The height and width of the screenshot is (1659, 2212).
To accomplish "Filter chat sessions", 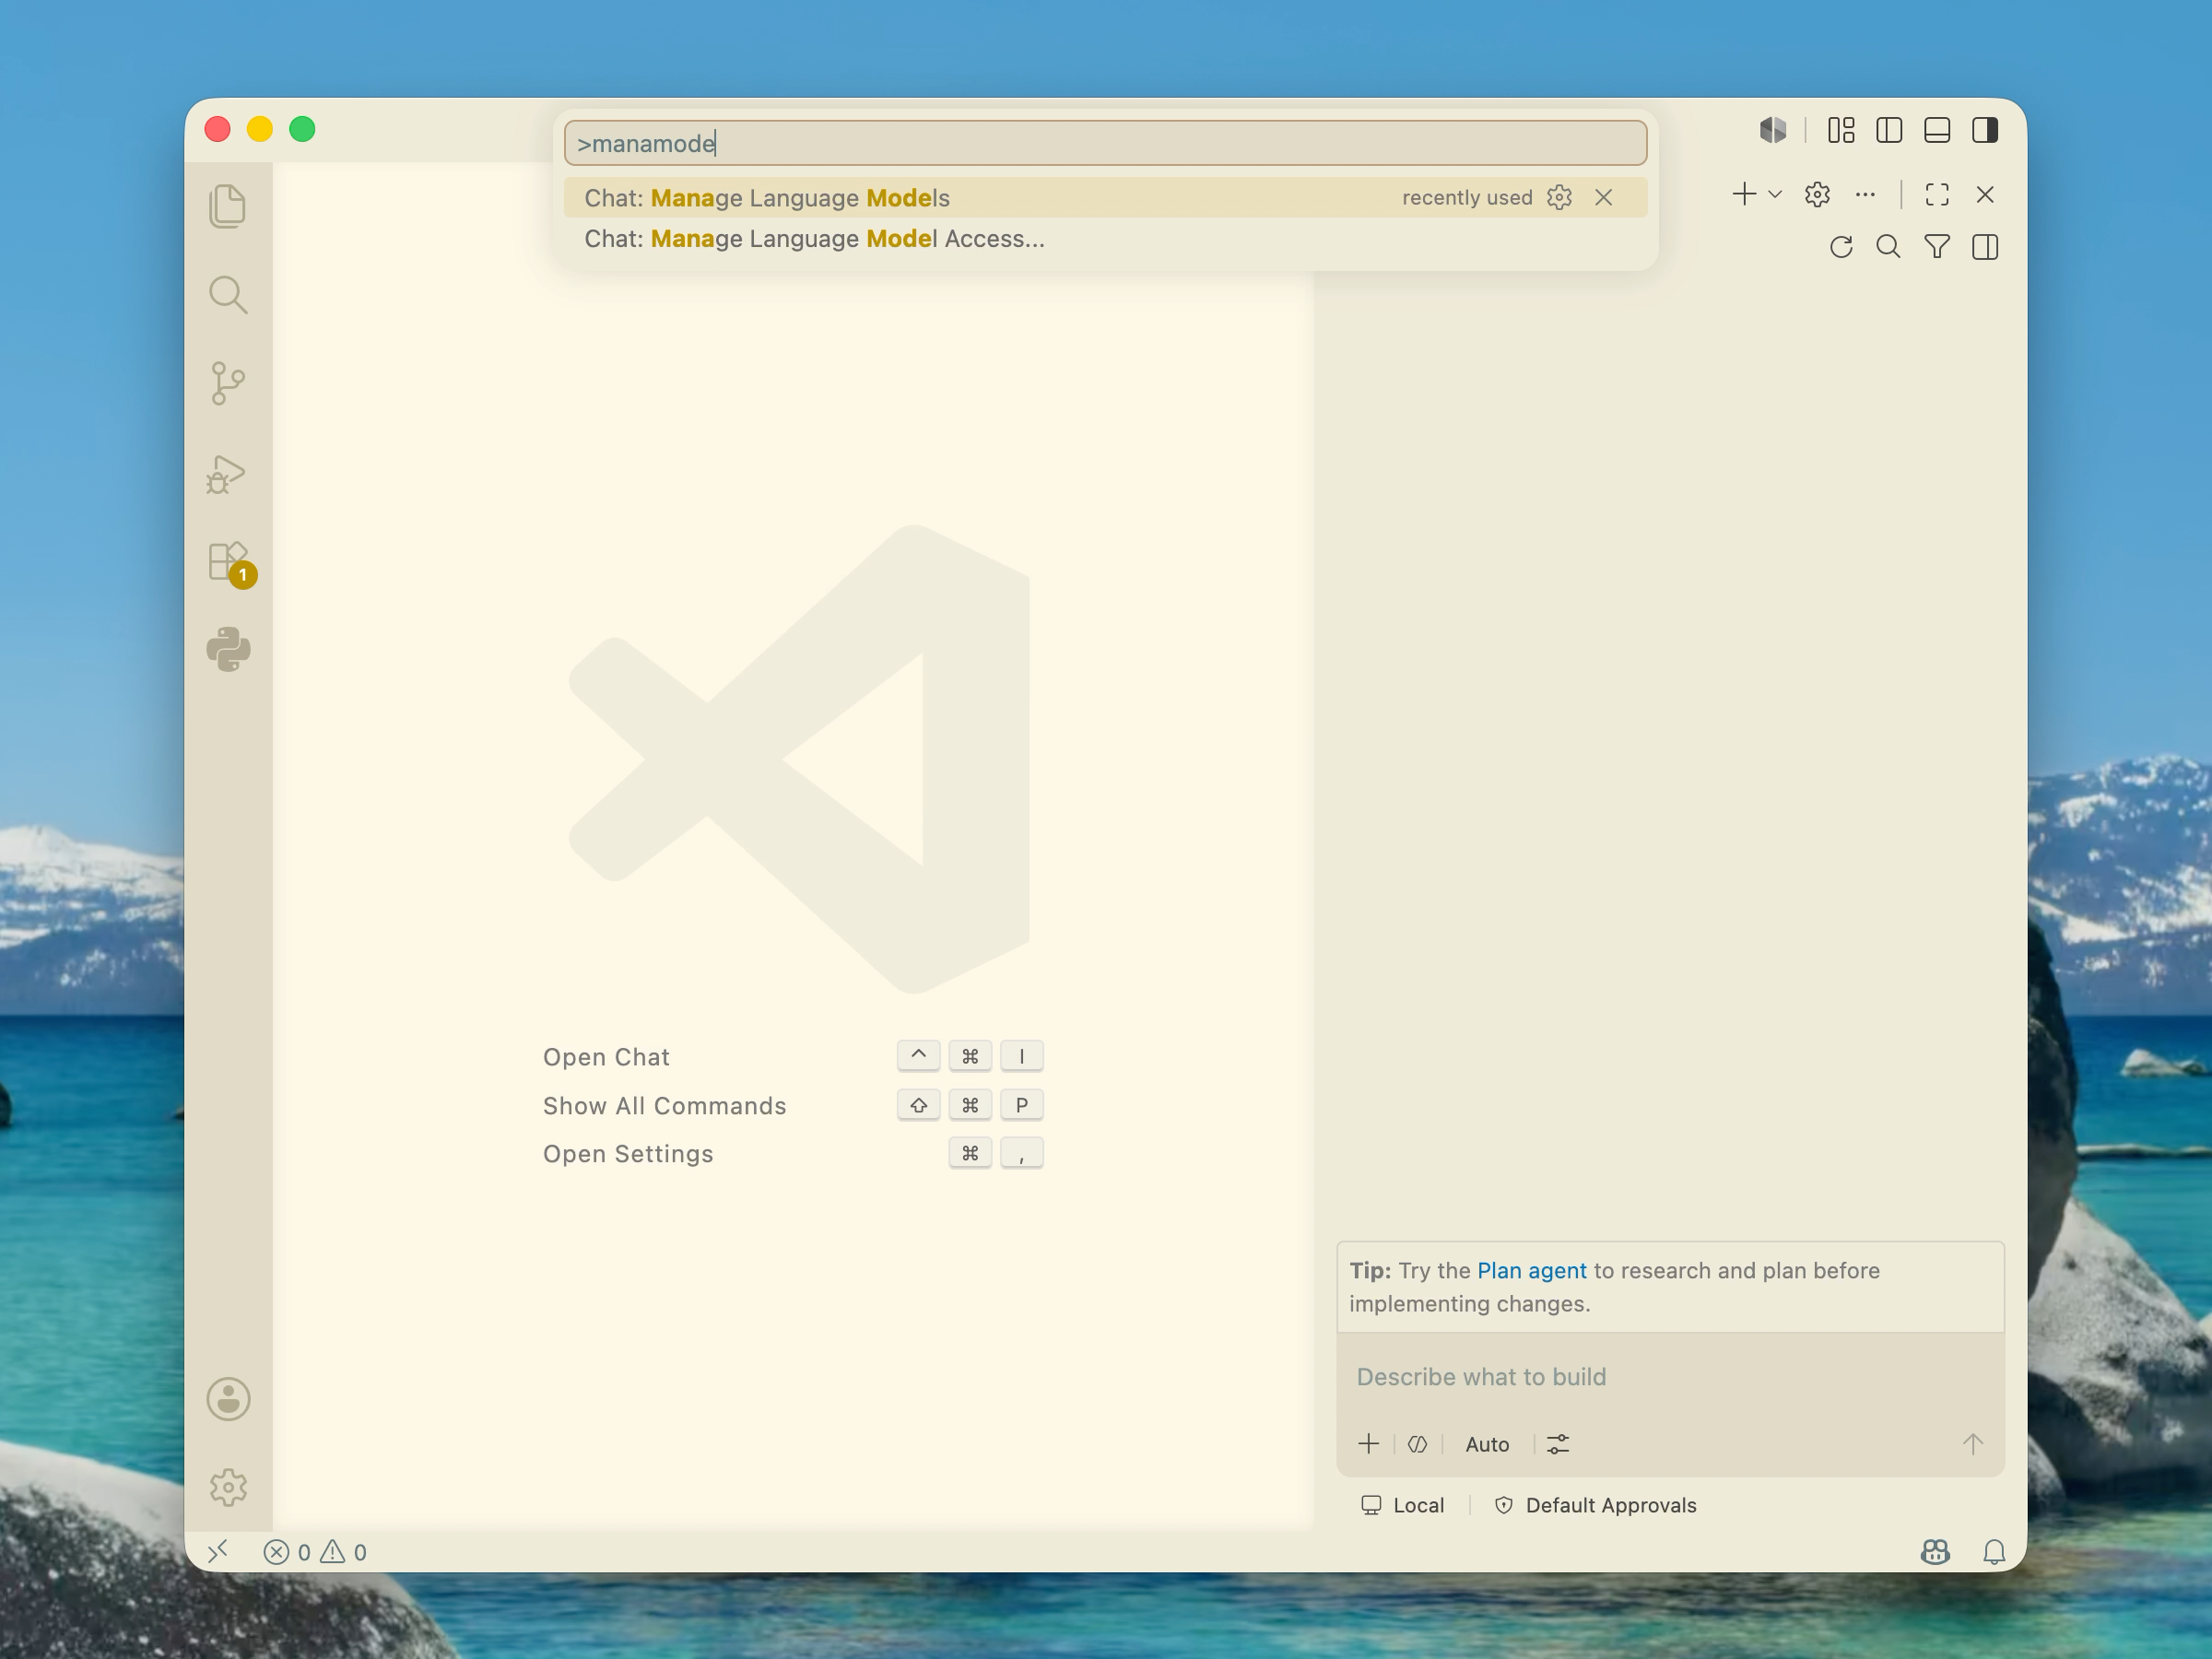I will coord(1937,246).
